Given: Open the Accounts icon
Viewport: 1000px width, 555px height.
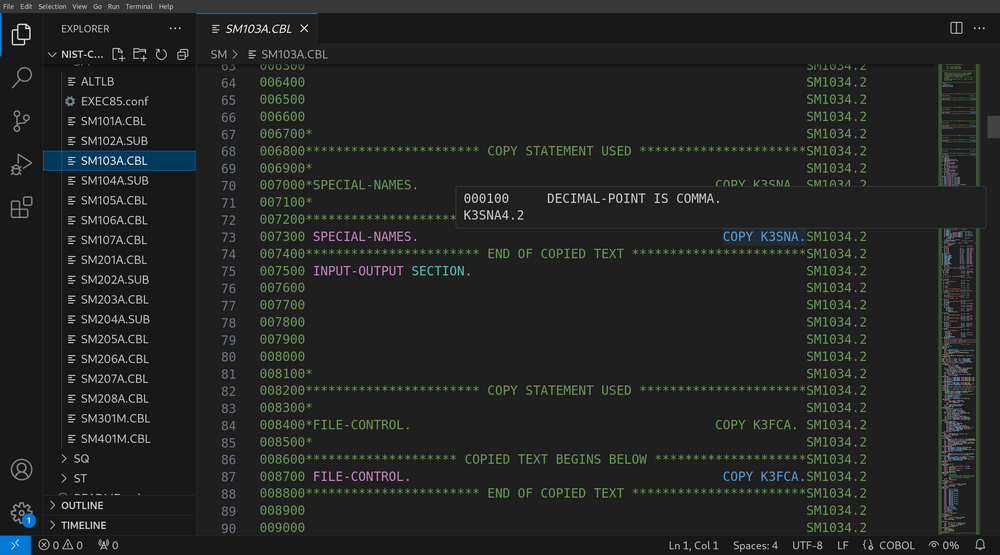Looking at the screenshot, I should (x=21, y=470).
